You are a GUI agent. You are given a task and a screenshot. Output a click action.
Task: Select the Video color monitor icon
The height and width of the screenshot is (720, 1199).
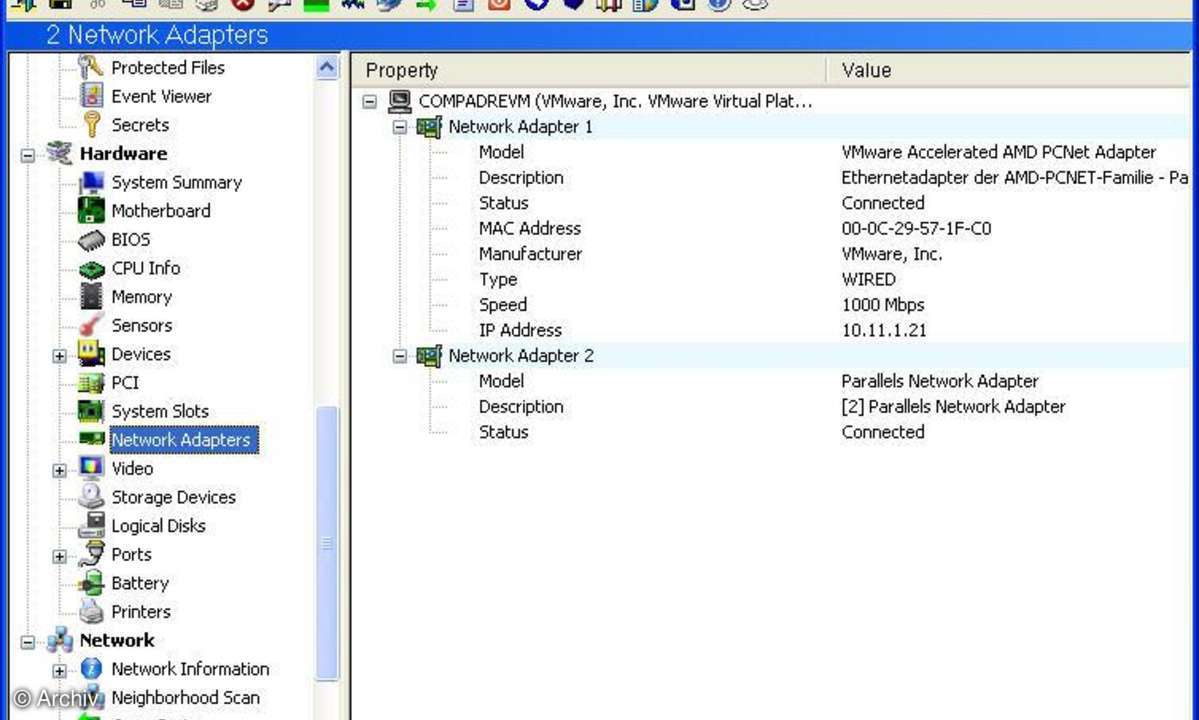[x=91, y=468]
